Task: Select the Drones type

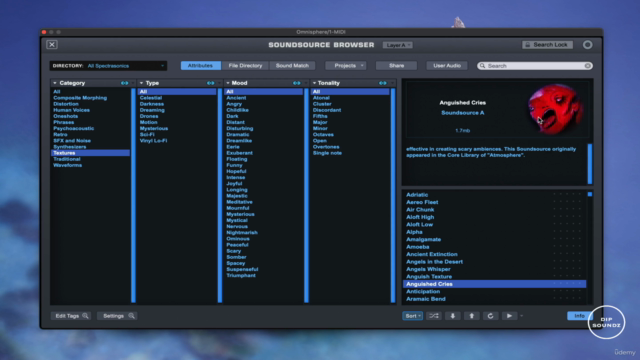Action: (149, 116)
